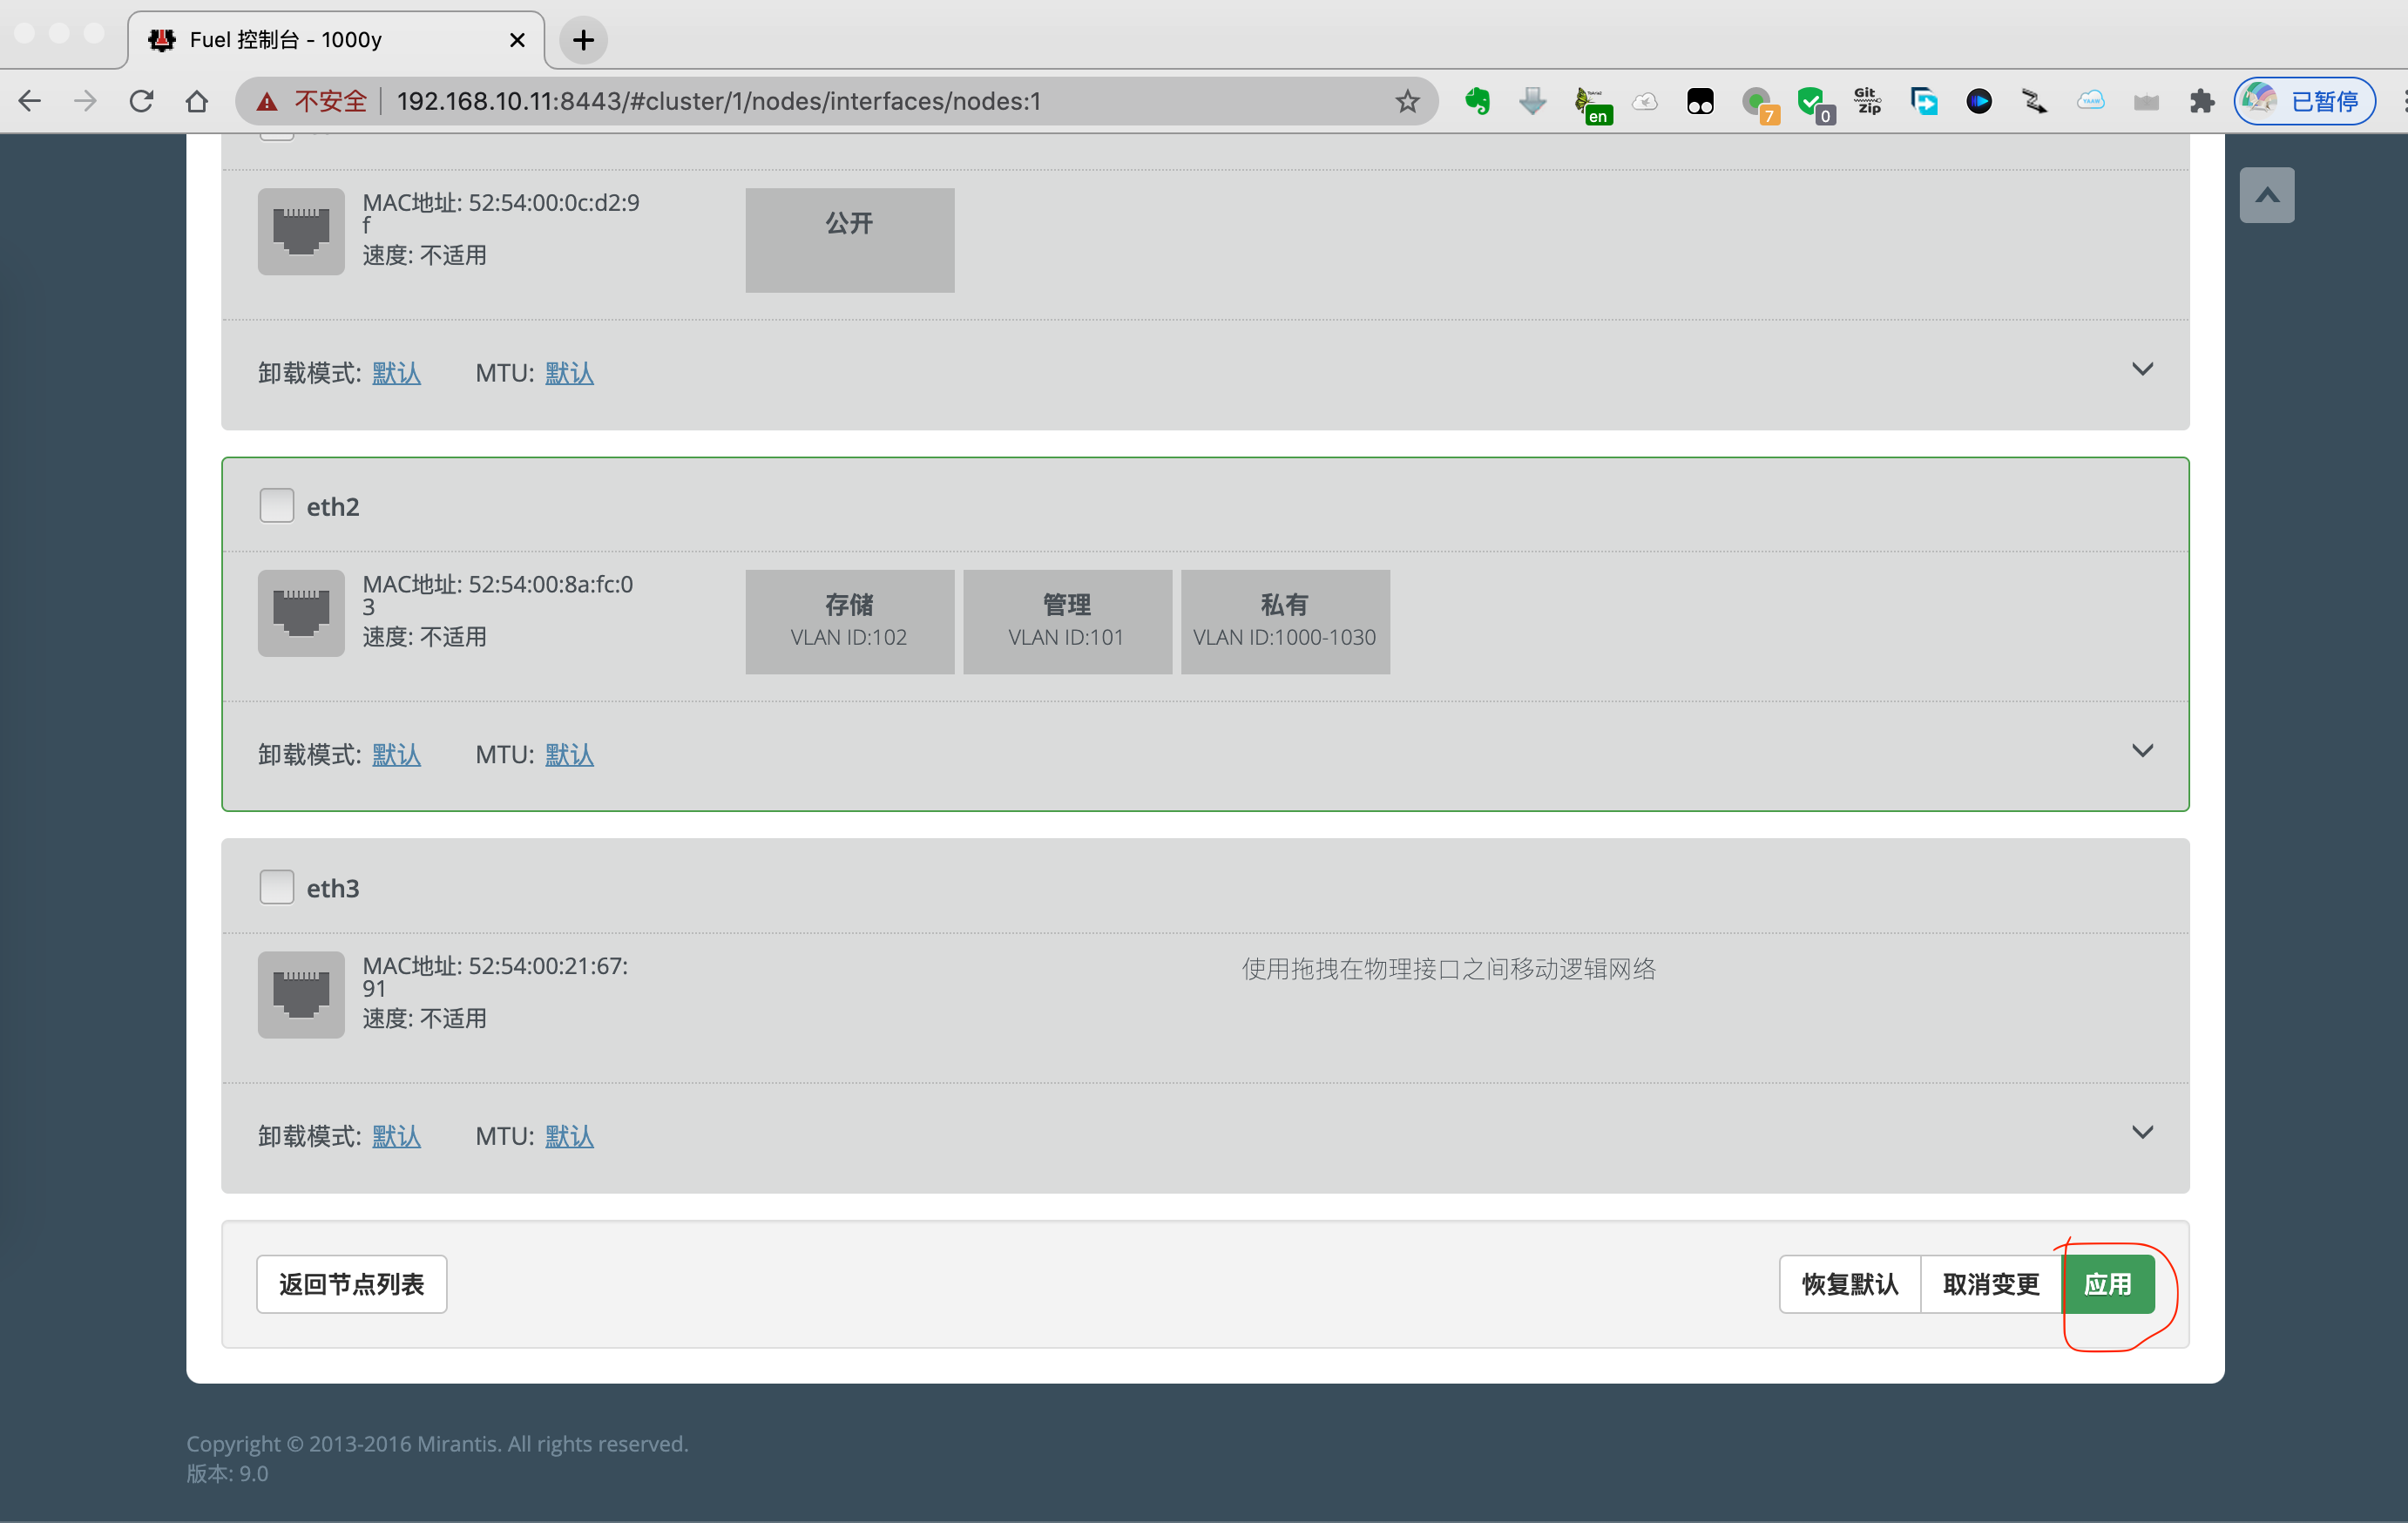Open MTU 默认 link under 公开 interface
Image resolution: width=2408 pixels, height=1523 pixels.
[x=569, y=373]
